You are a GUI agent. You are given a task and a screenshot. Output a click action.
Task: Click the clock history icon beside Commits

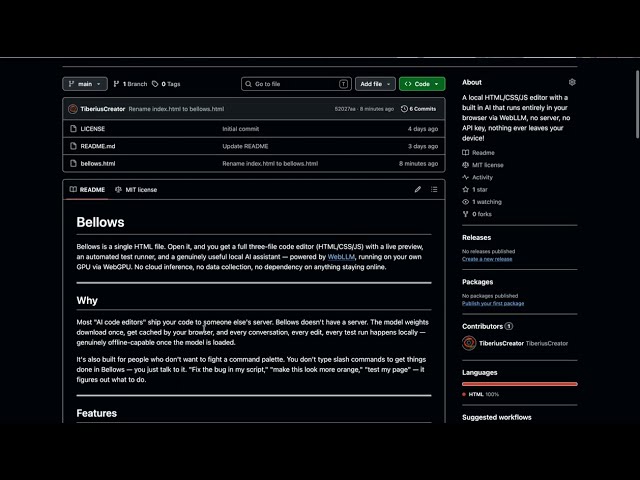pyautogui.click(x=404, y=109)
